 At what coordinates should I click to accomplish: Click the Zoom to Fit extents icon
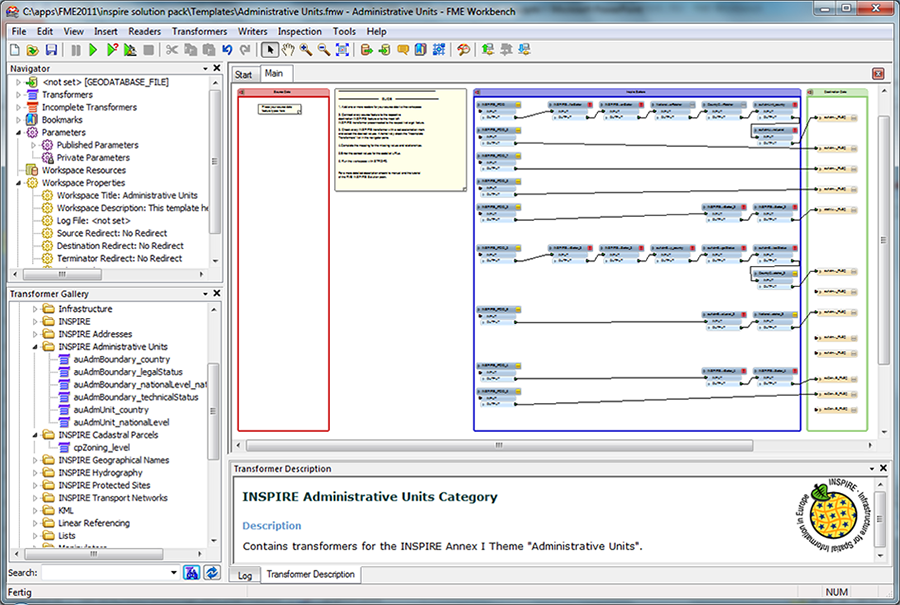tap(343, 51)
